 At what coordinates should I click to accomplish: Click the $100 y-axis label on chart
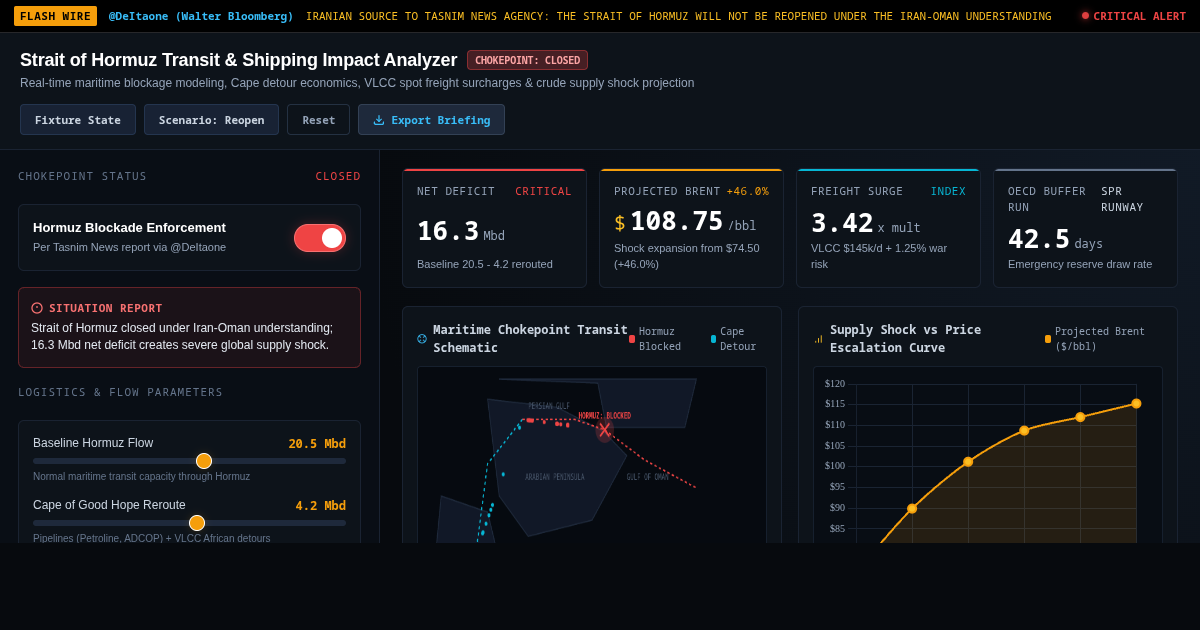coord(835,466)
